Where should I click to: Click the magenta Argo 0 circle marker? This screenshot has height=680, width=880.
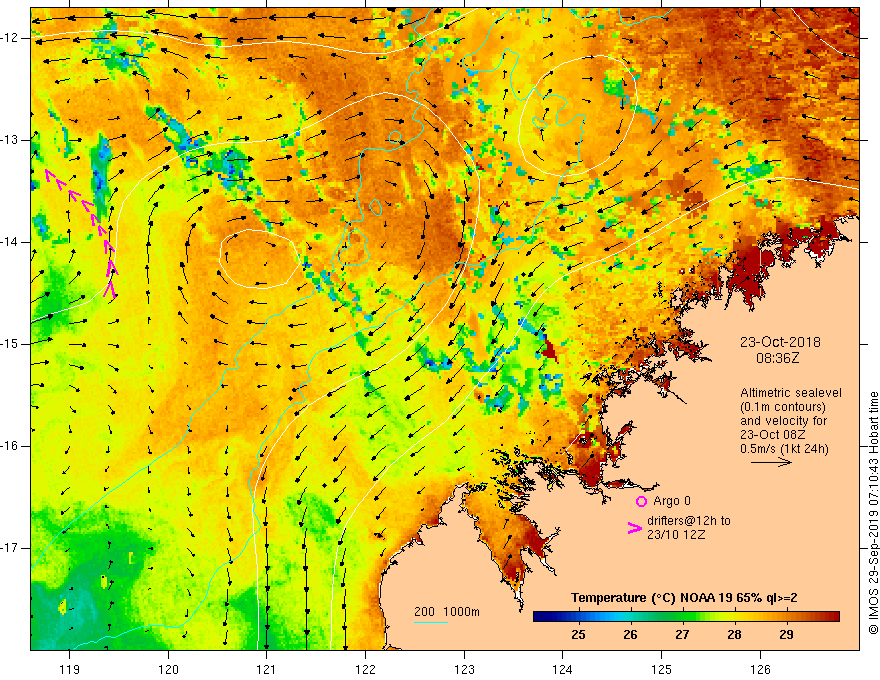tap(641, 501)
